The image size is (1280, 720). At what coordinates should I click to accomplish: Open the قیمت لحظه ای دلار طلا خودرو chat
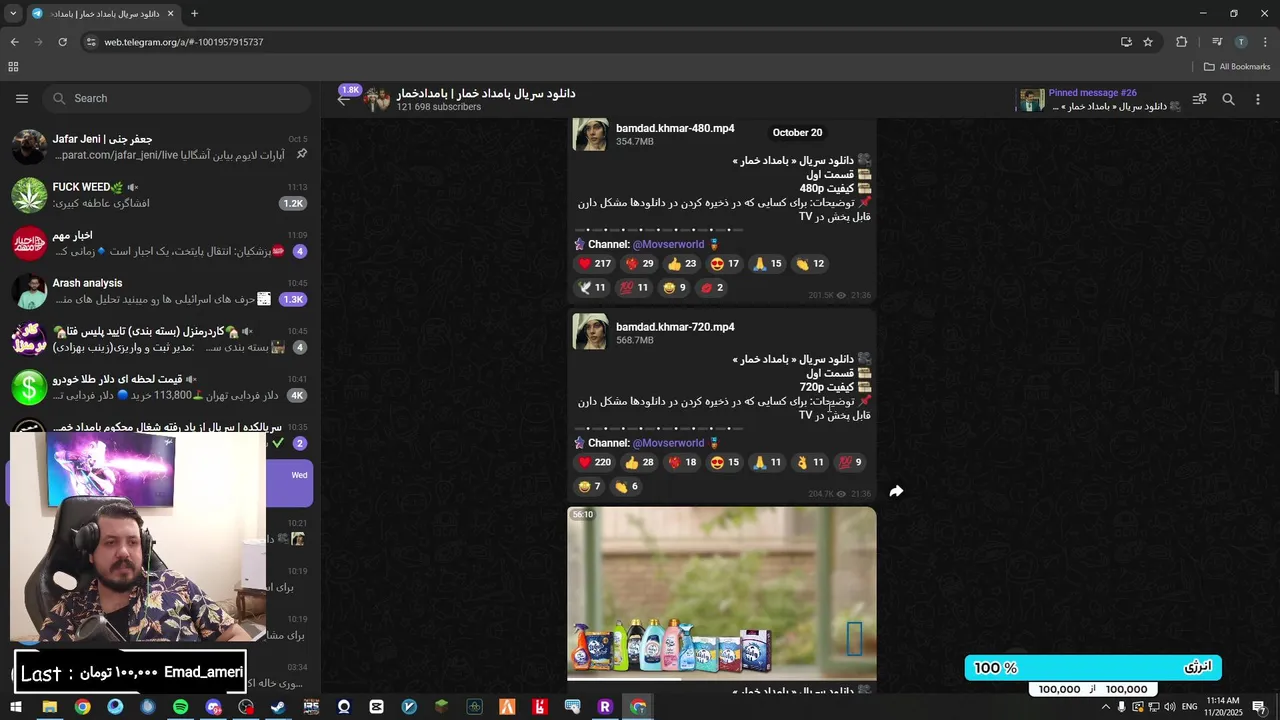(x=160, y=387)
